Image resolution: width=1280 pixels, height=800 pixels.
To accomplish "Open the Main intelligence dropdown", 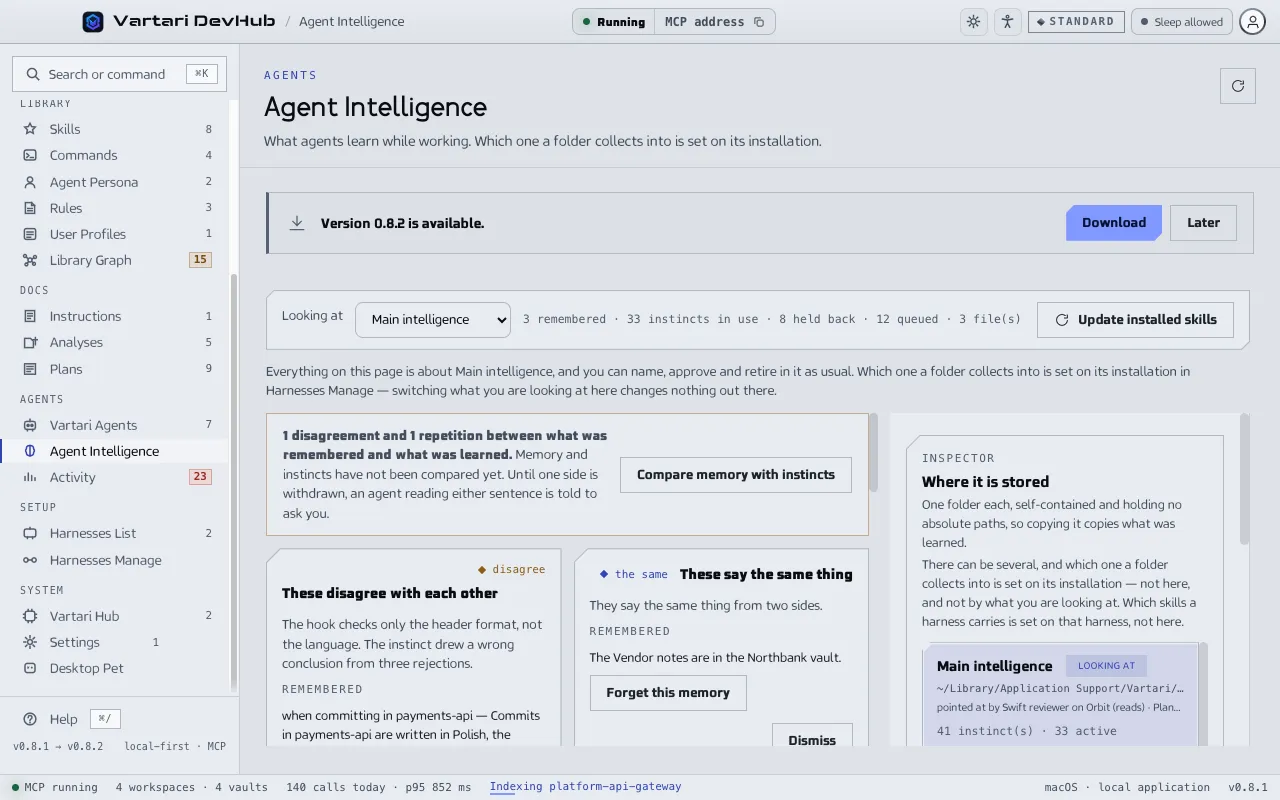I will coord(433,320).
